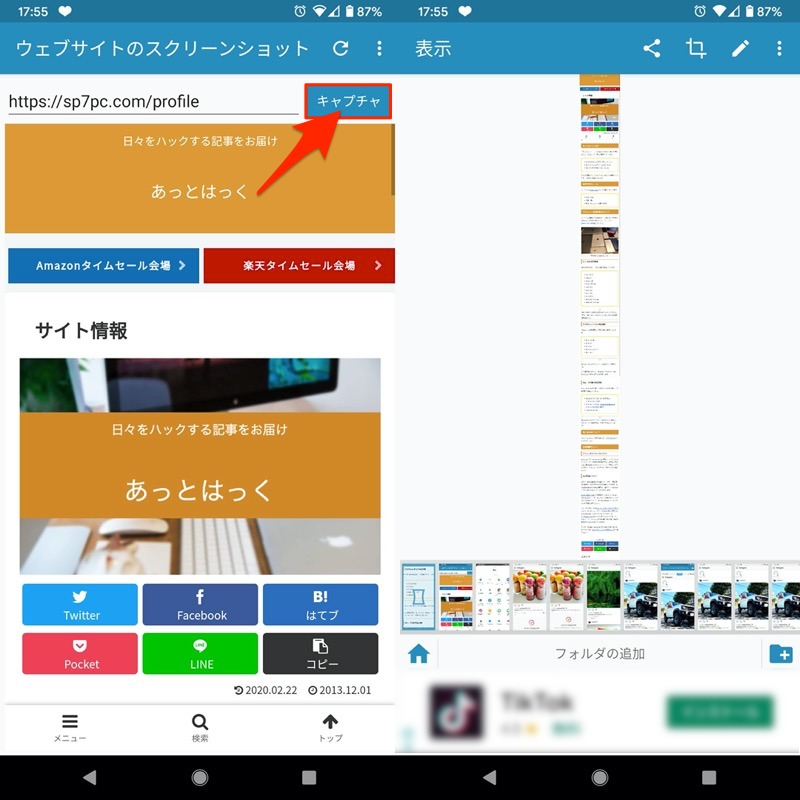This screenshot has height=800, width=800.
Task: Open the メニュー hamburger menu
Action: pyautogui.click(x=70, y=728)
